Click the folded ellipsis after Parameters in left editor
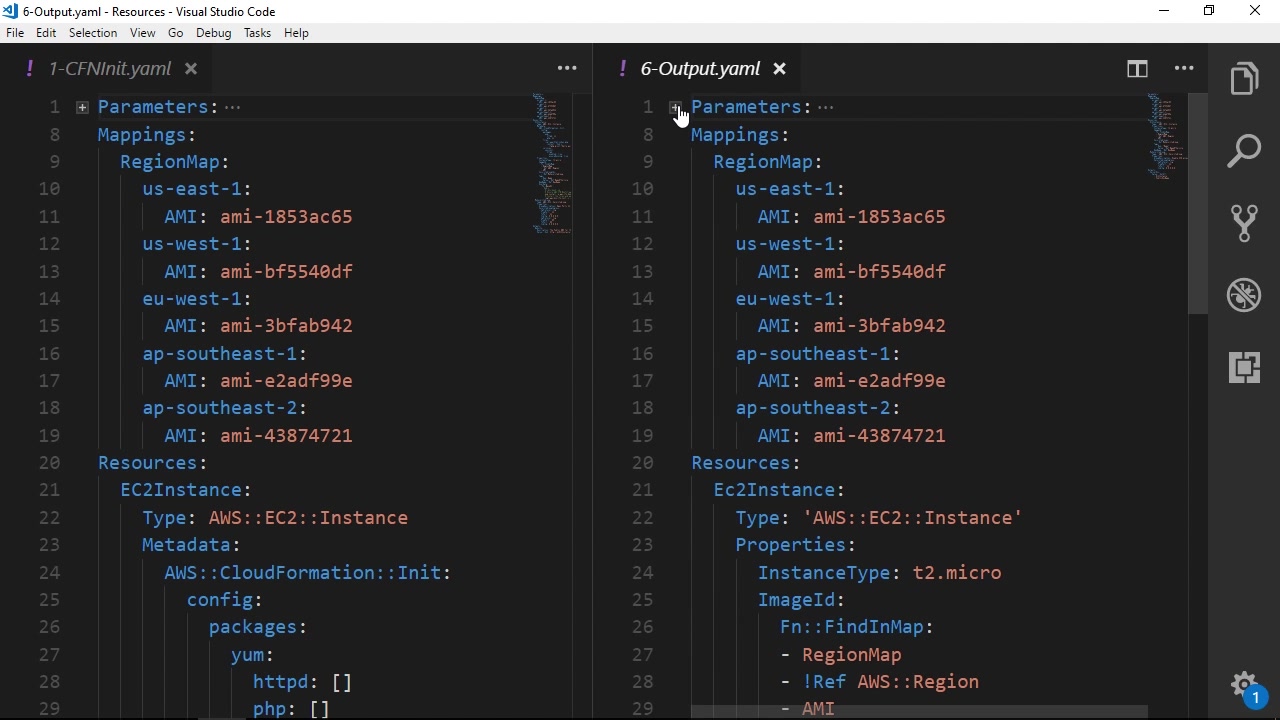The height and width of the screenshot is (720, 1280). (233, 108)
